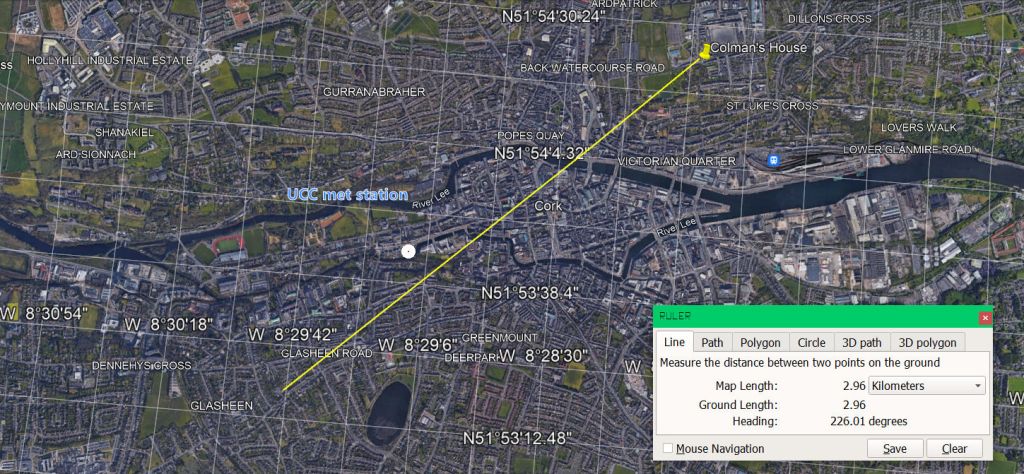
Task: Switch to the Path tab
Action: tap(712, 343)
